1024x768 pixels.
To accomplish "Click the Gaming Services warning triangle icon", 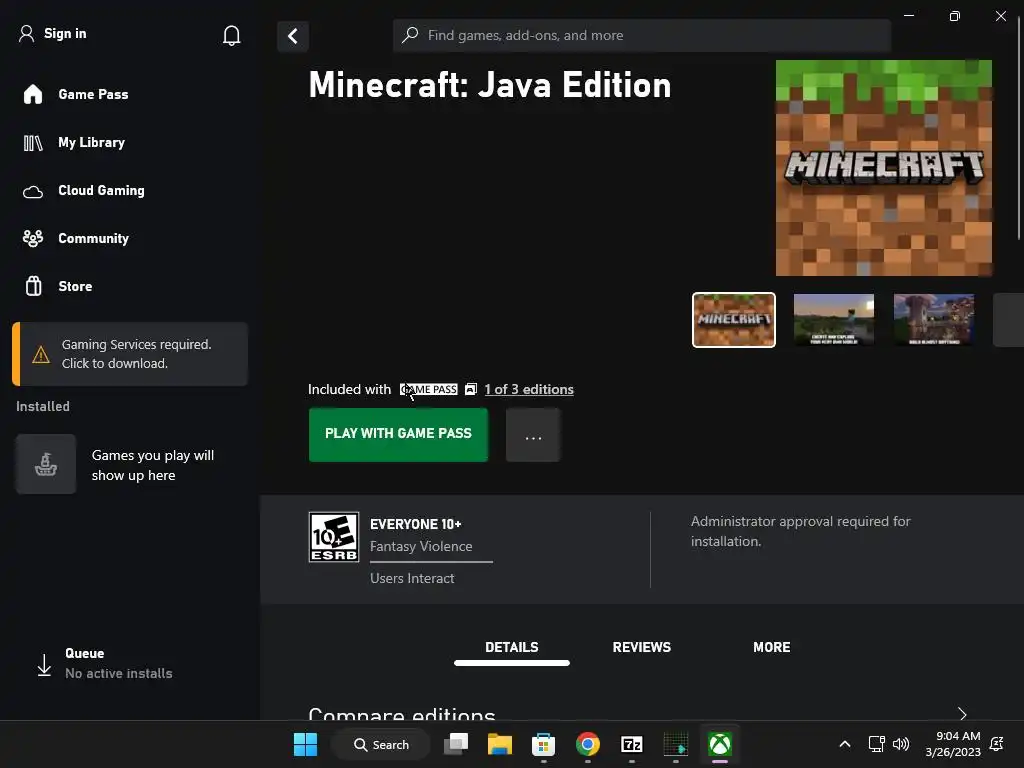I will click(x=41, y=355).
